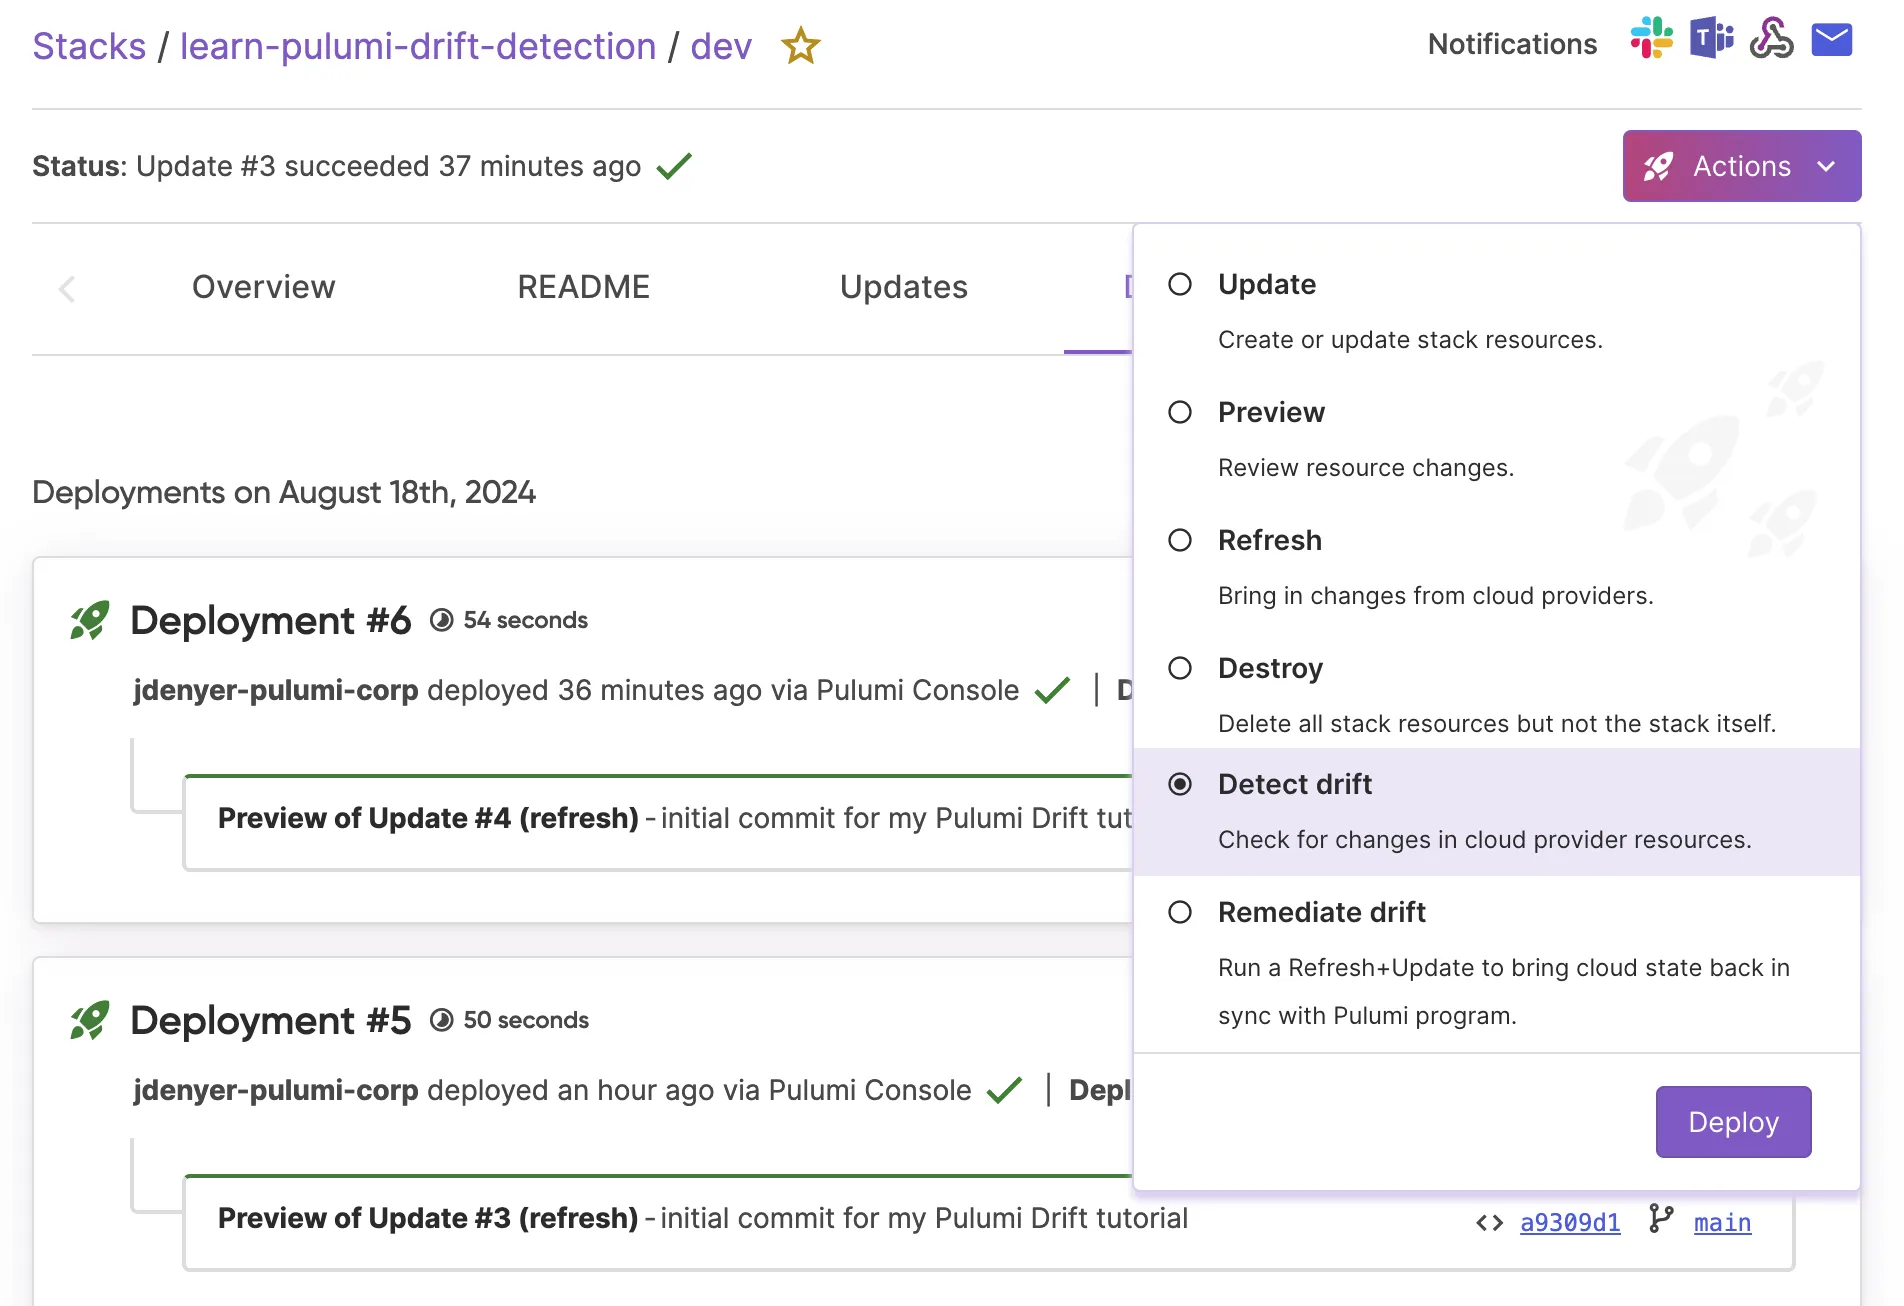
Task: Open Slack notification integration
Action: 1652,39
